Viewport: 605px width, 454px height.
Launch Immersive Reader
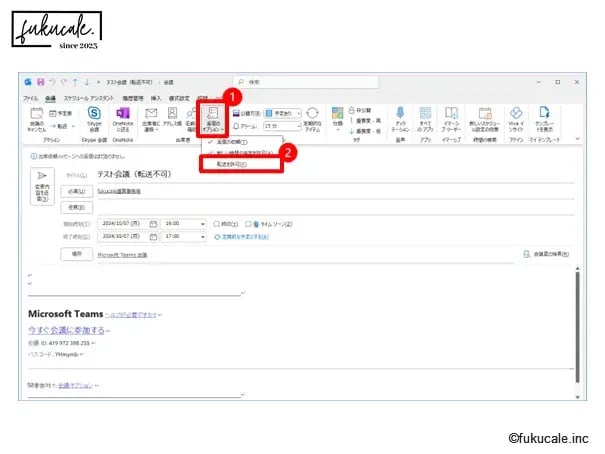pos(451,115)
